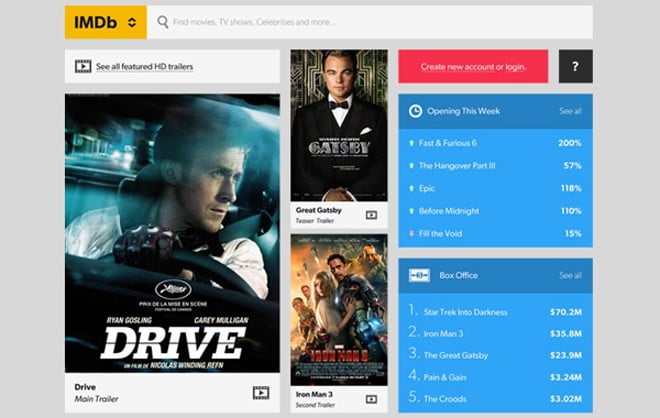This screenshot has height=418, width=660.
Task: Open The Hangover Part III entry
Action: tap(457, 166)
